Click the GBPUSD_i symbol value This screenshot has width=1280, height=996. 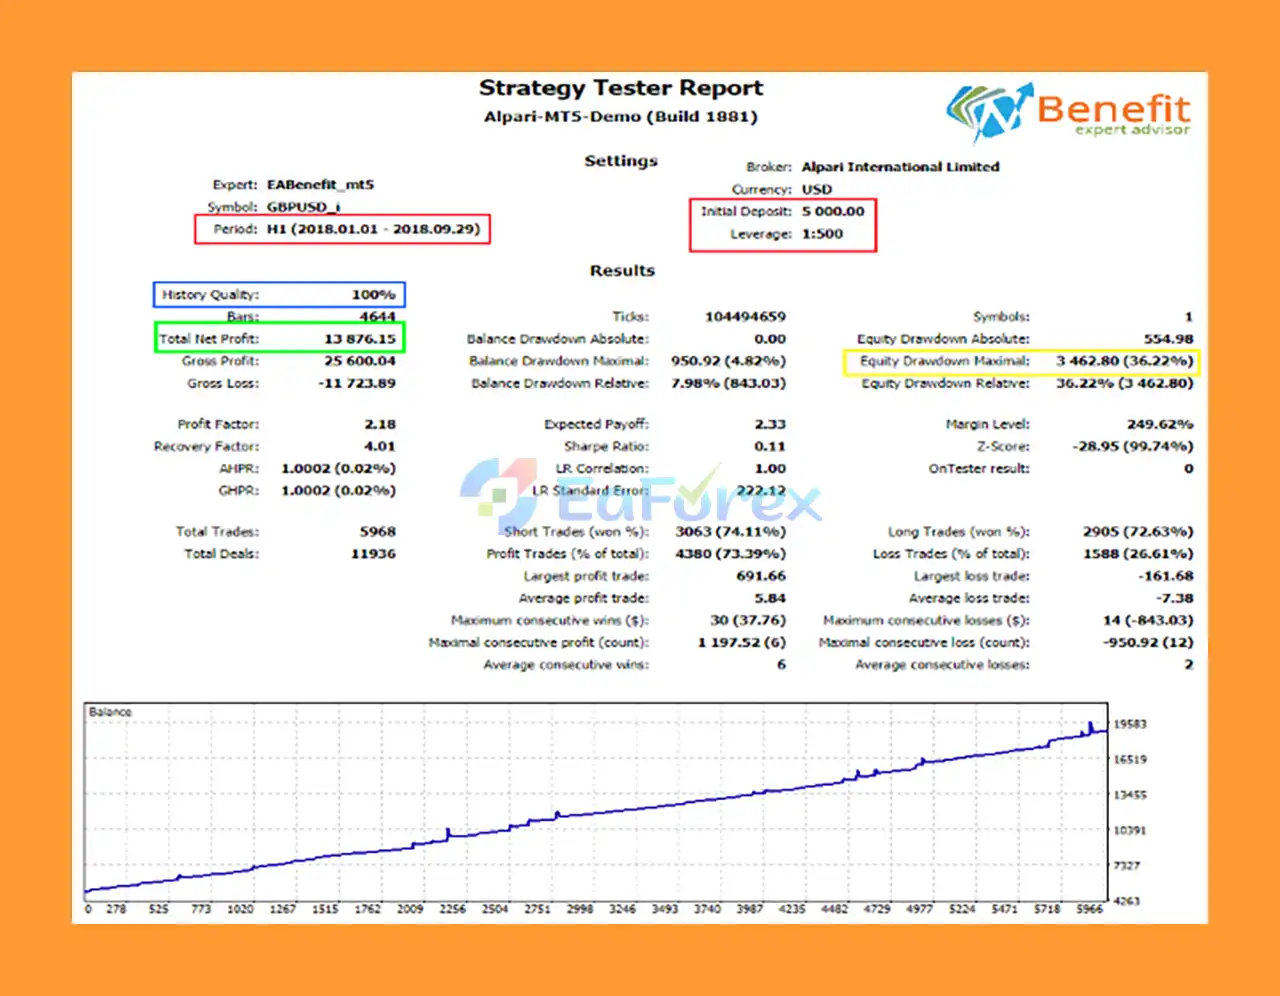coord(304,207)
